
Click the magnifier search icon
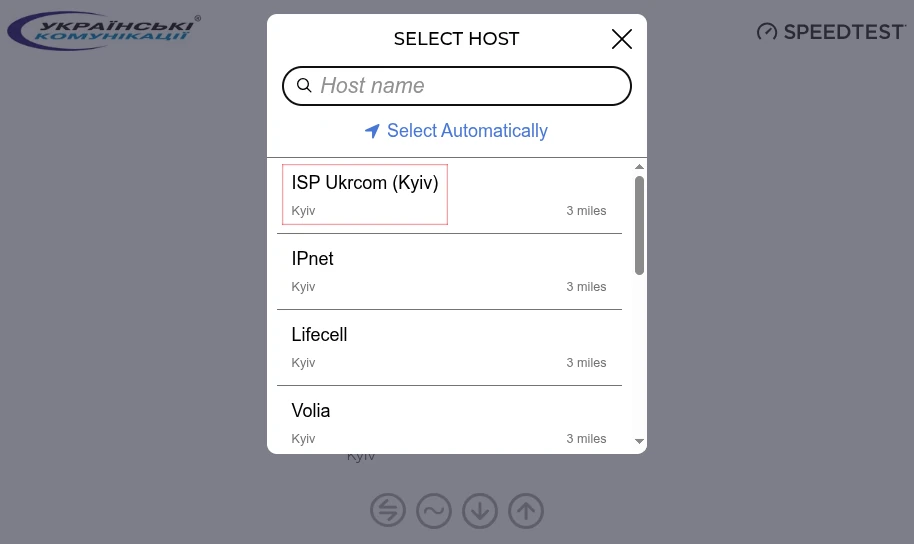click(304, 86)
